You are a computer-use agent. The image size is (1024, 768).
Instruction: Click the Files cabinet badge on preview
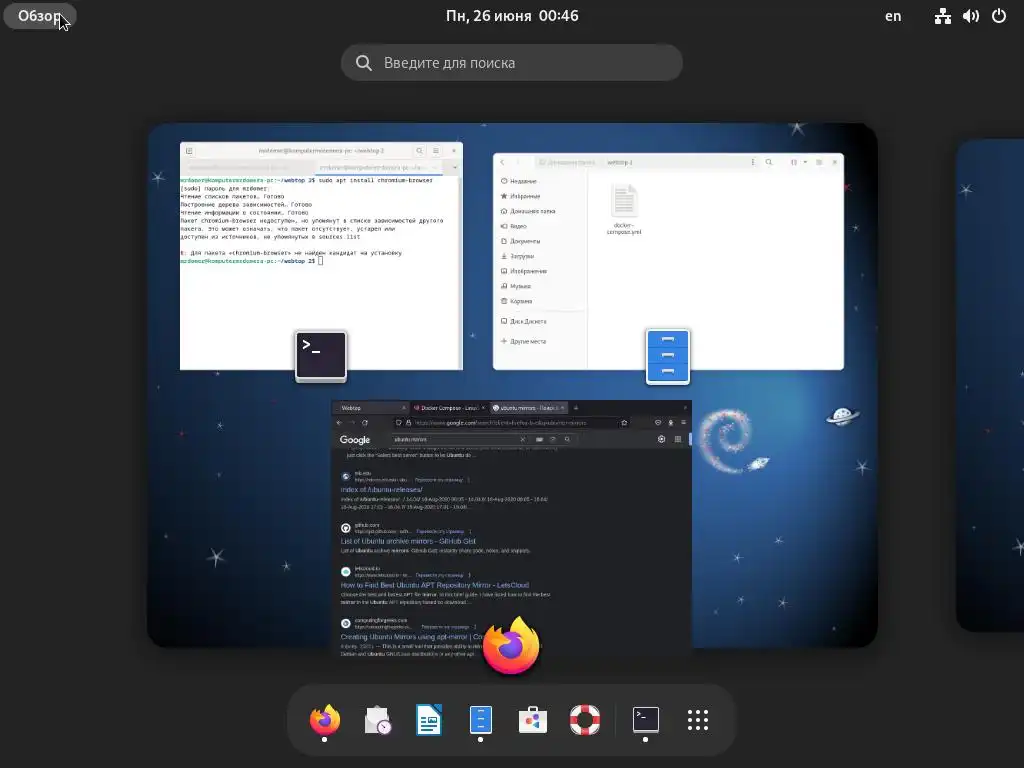[667, 356]
